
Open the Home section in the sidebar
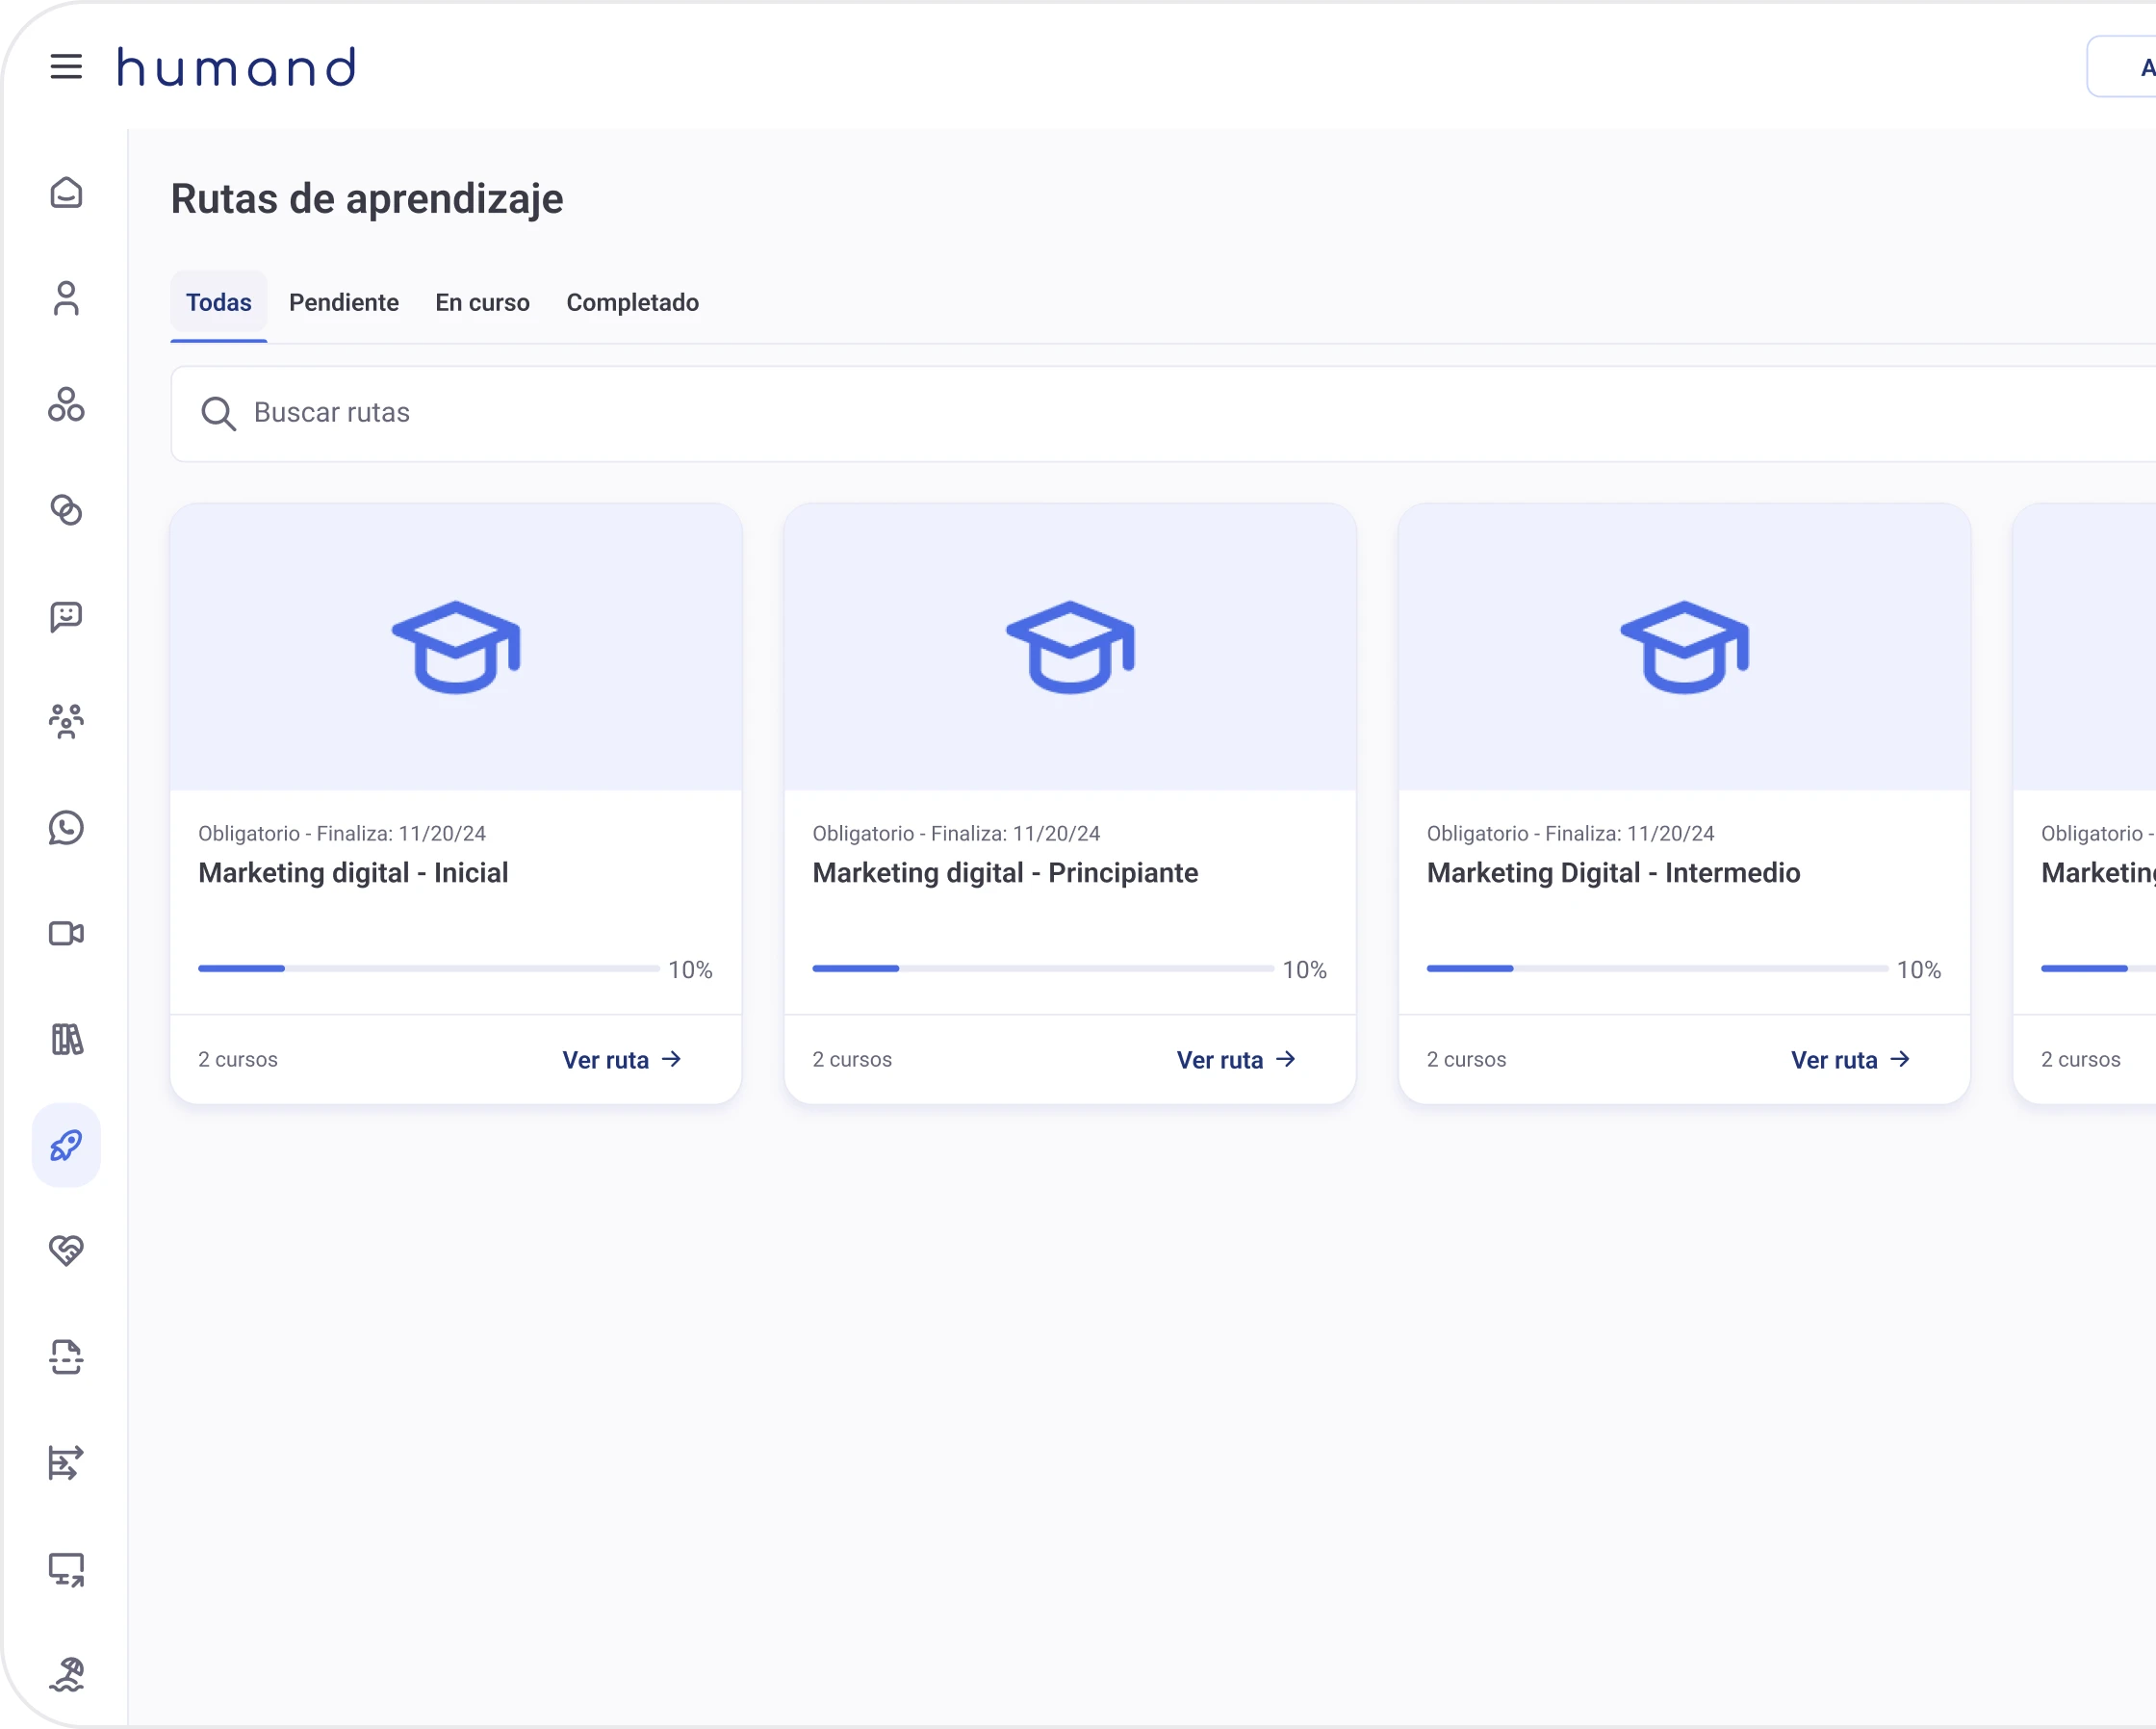[66, 193]
